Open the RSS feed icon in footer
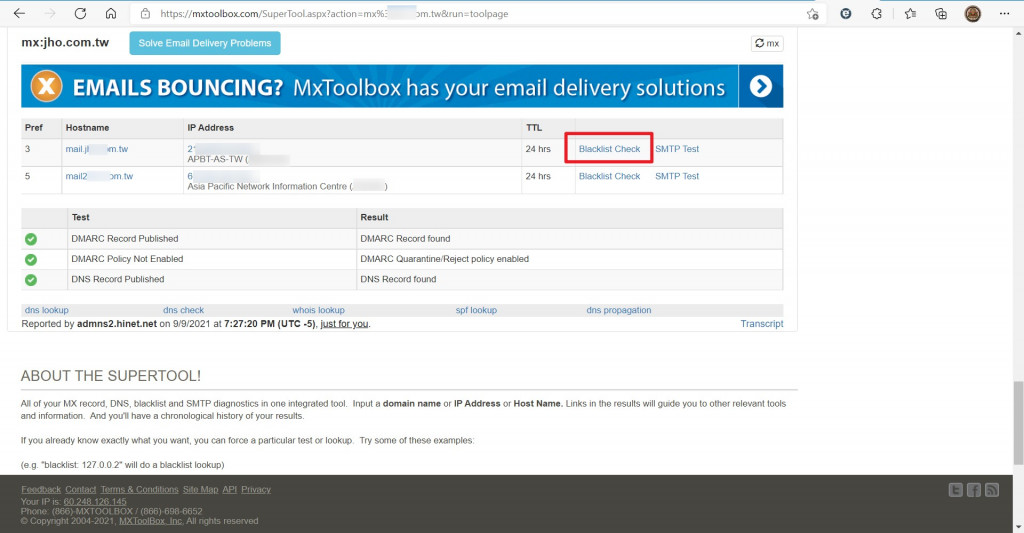Image resolution: width=1024 pixels, height=533 pixels. click(x=991, y=490)
